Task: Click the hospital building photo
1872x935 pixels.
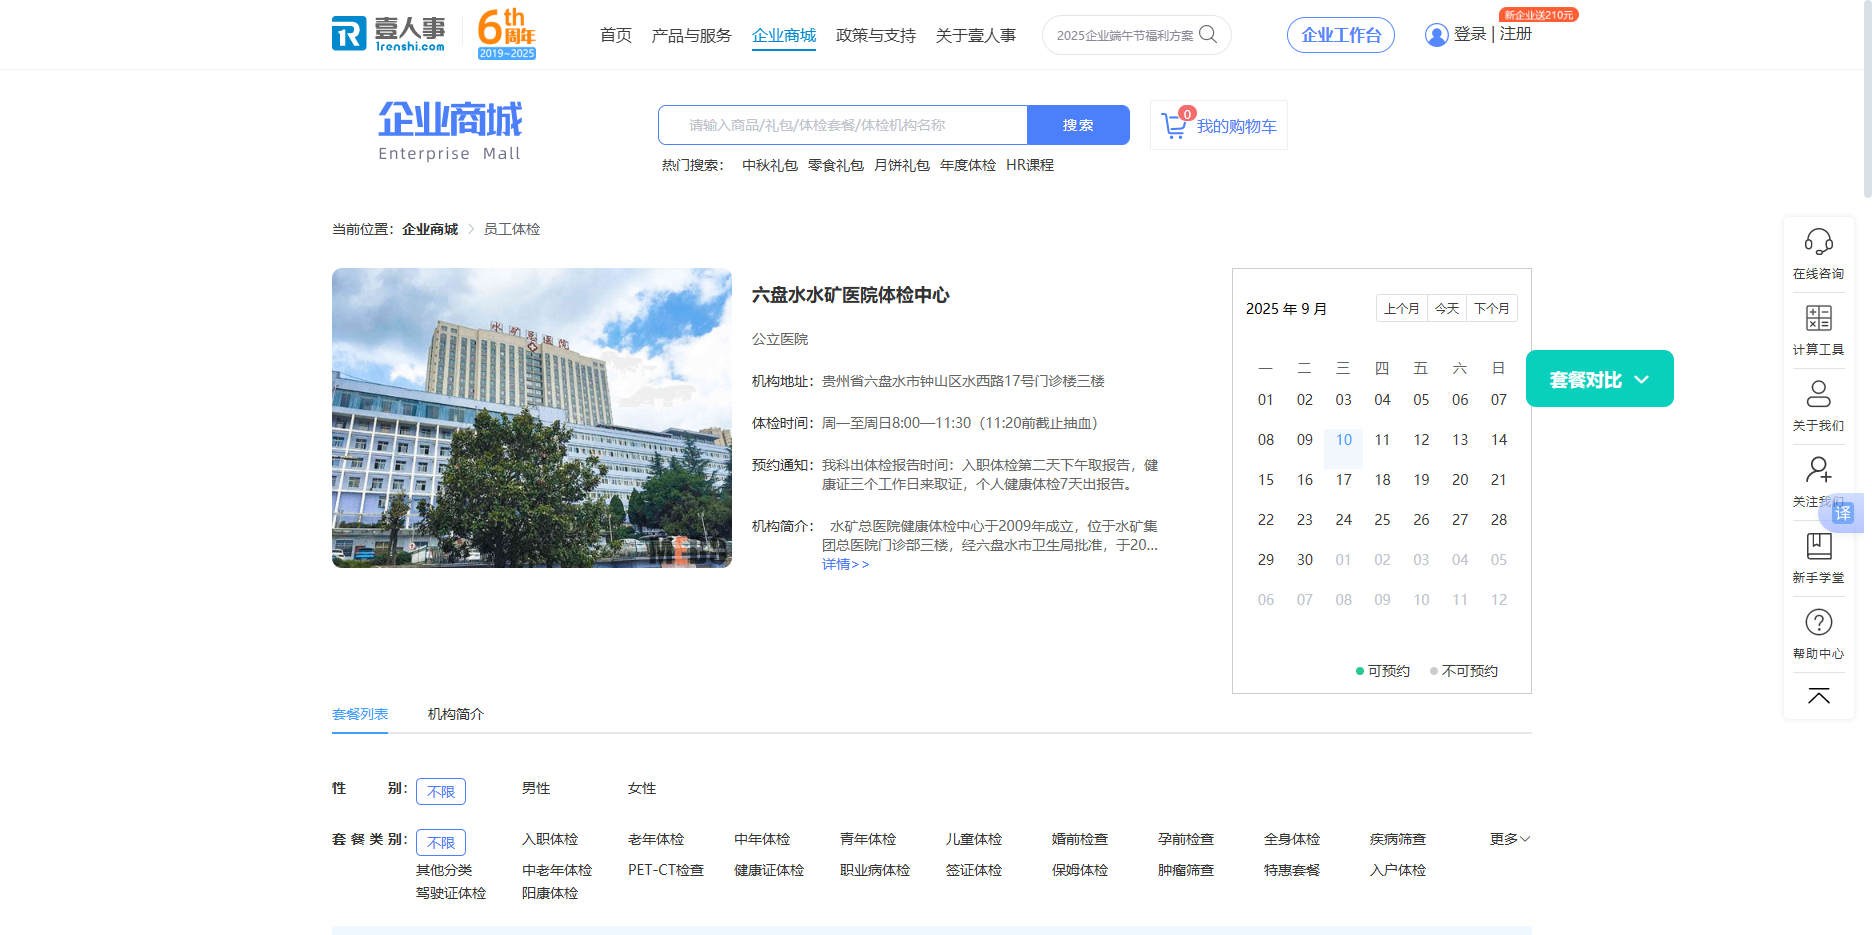Action: click(532, 418)
